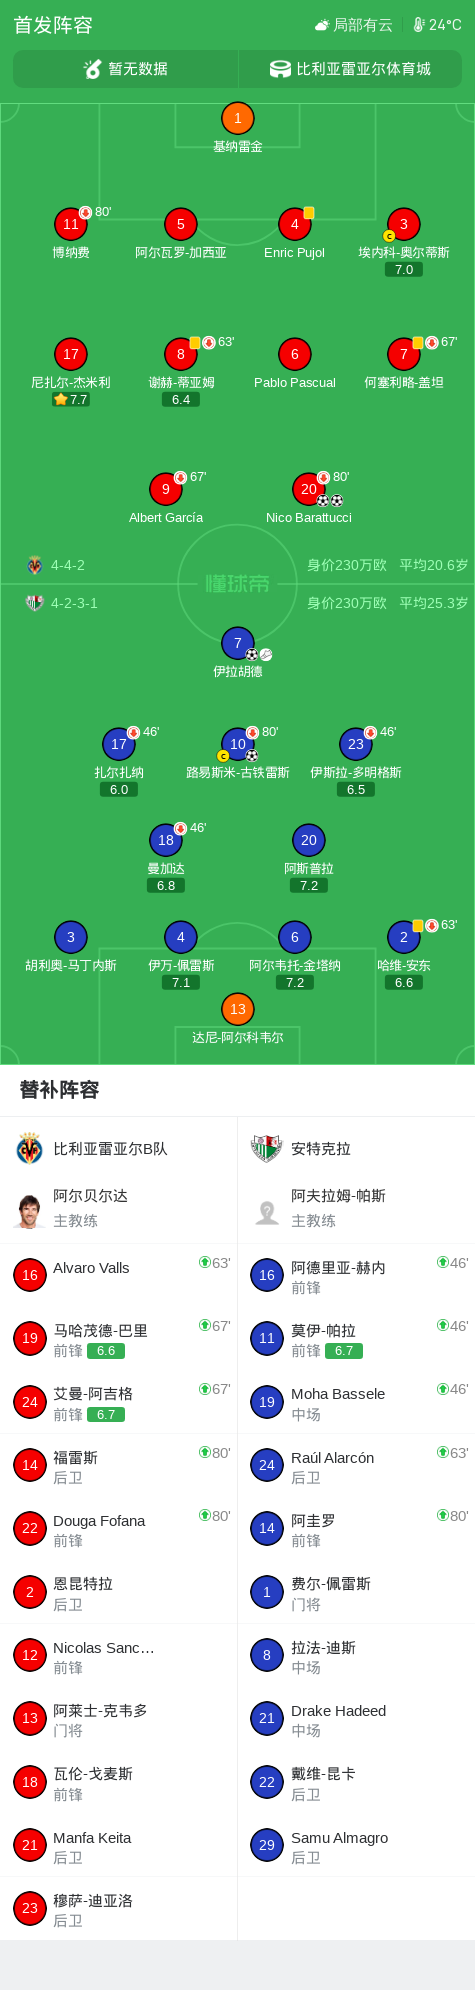
Task: Tap goalkeeper 达尼-阿尔科韦尔 number 13 badge
Action: click(237, 1009)
